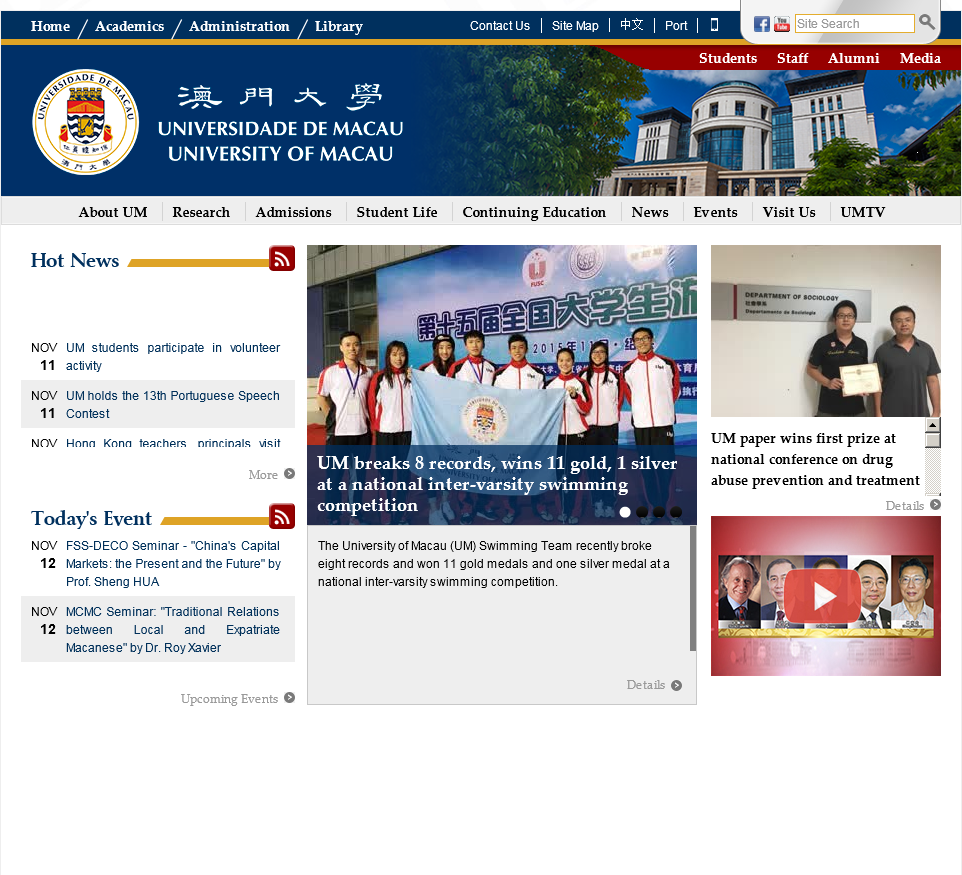Click the search magnifier icon

927,23
